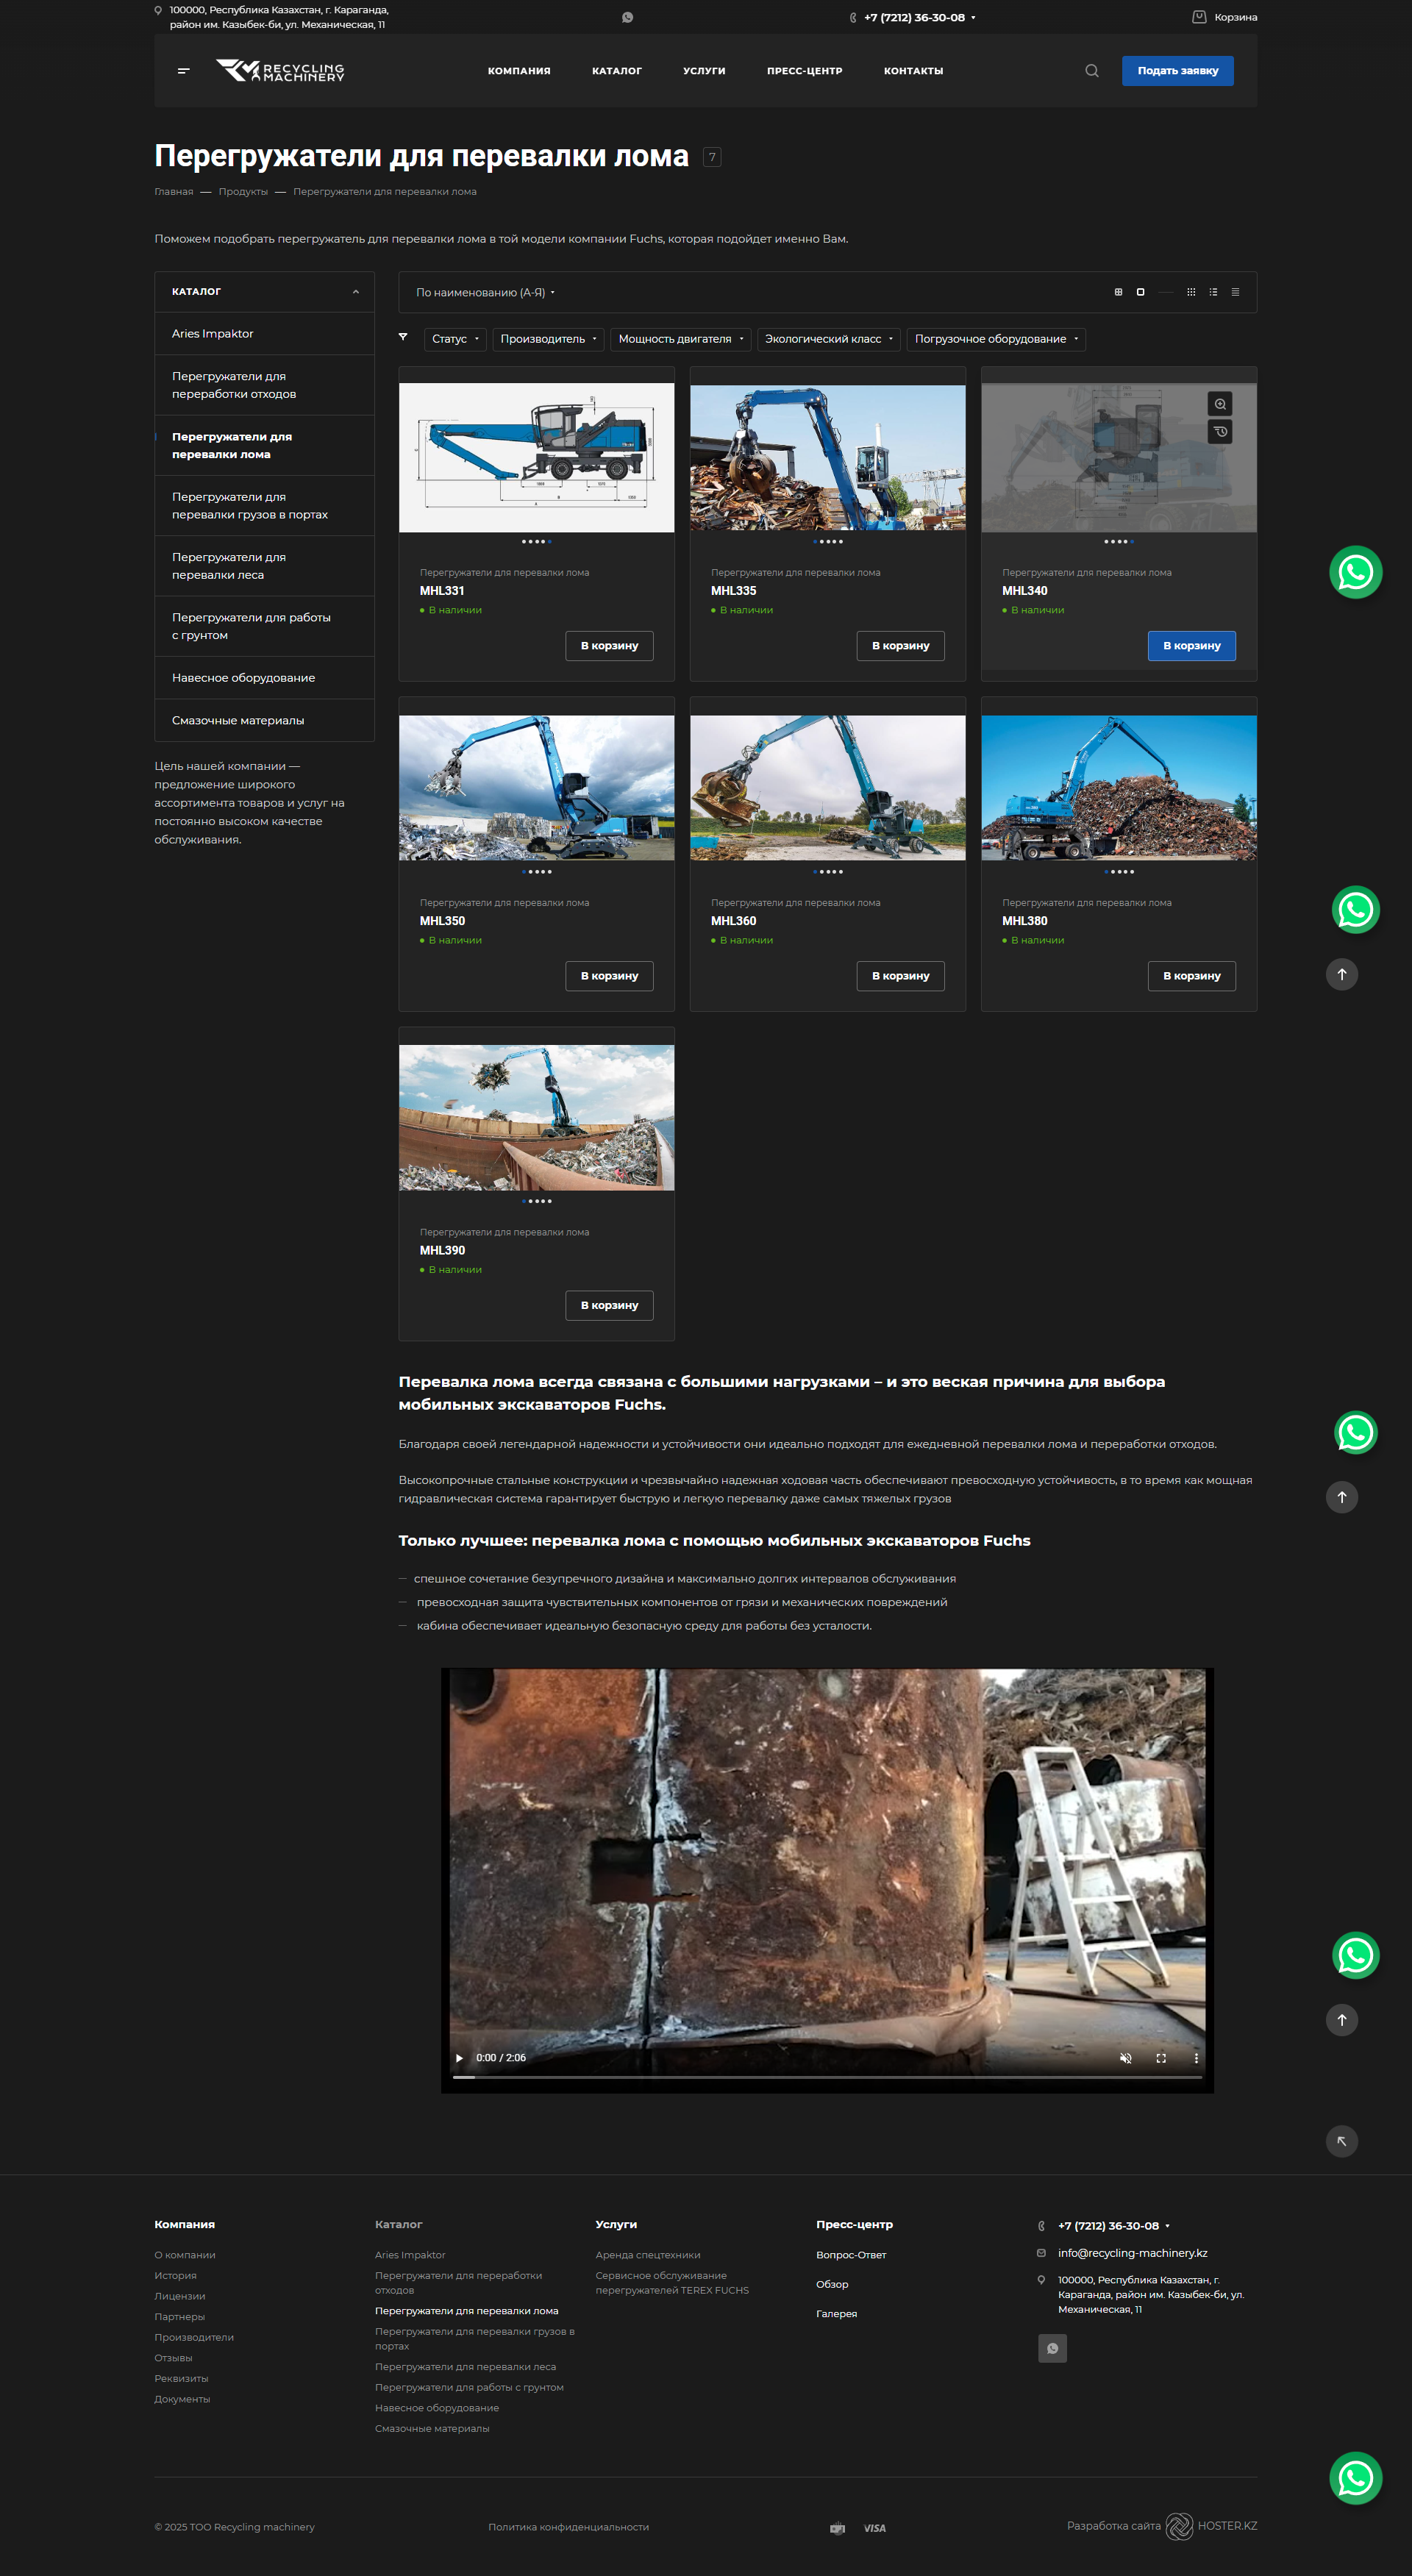Click the Подать заявку button
Image resolution: width=1412 pixels, height=2576 pixels.
1177,71
